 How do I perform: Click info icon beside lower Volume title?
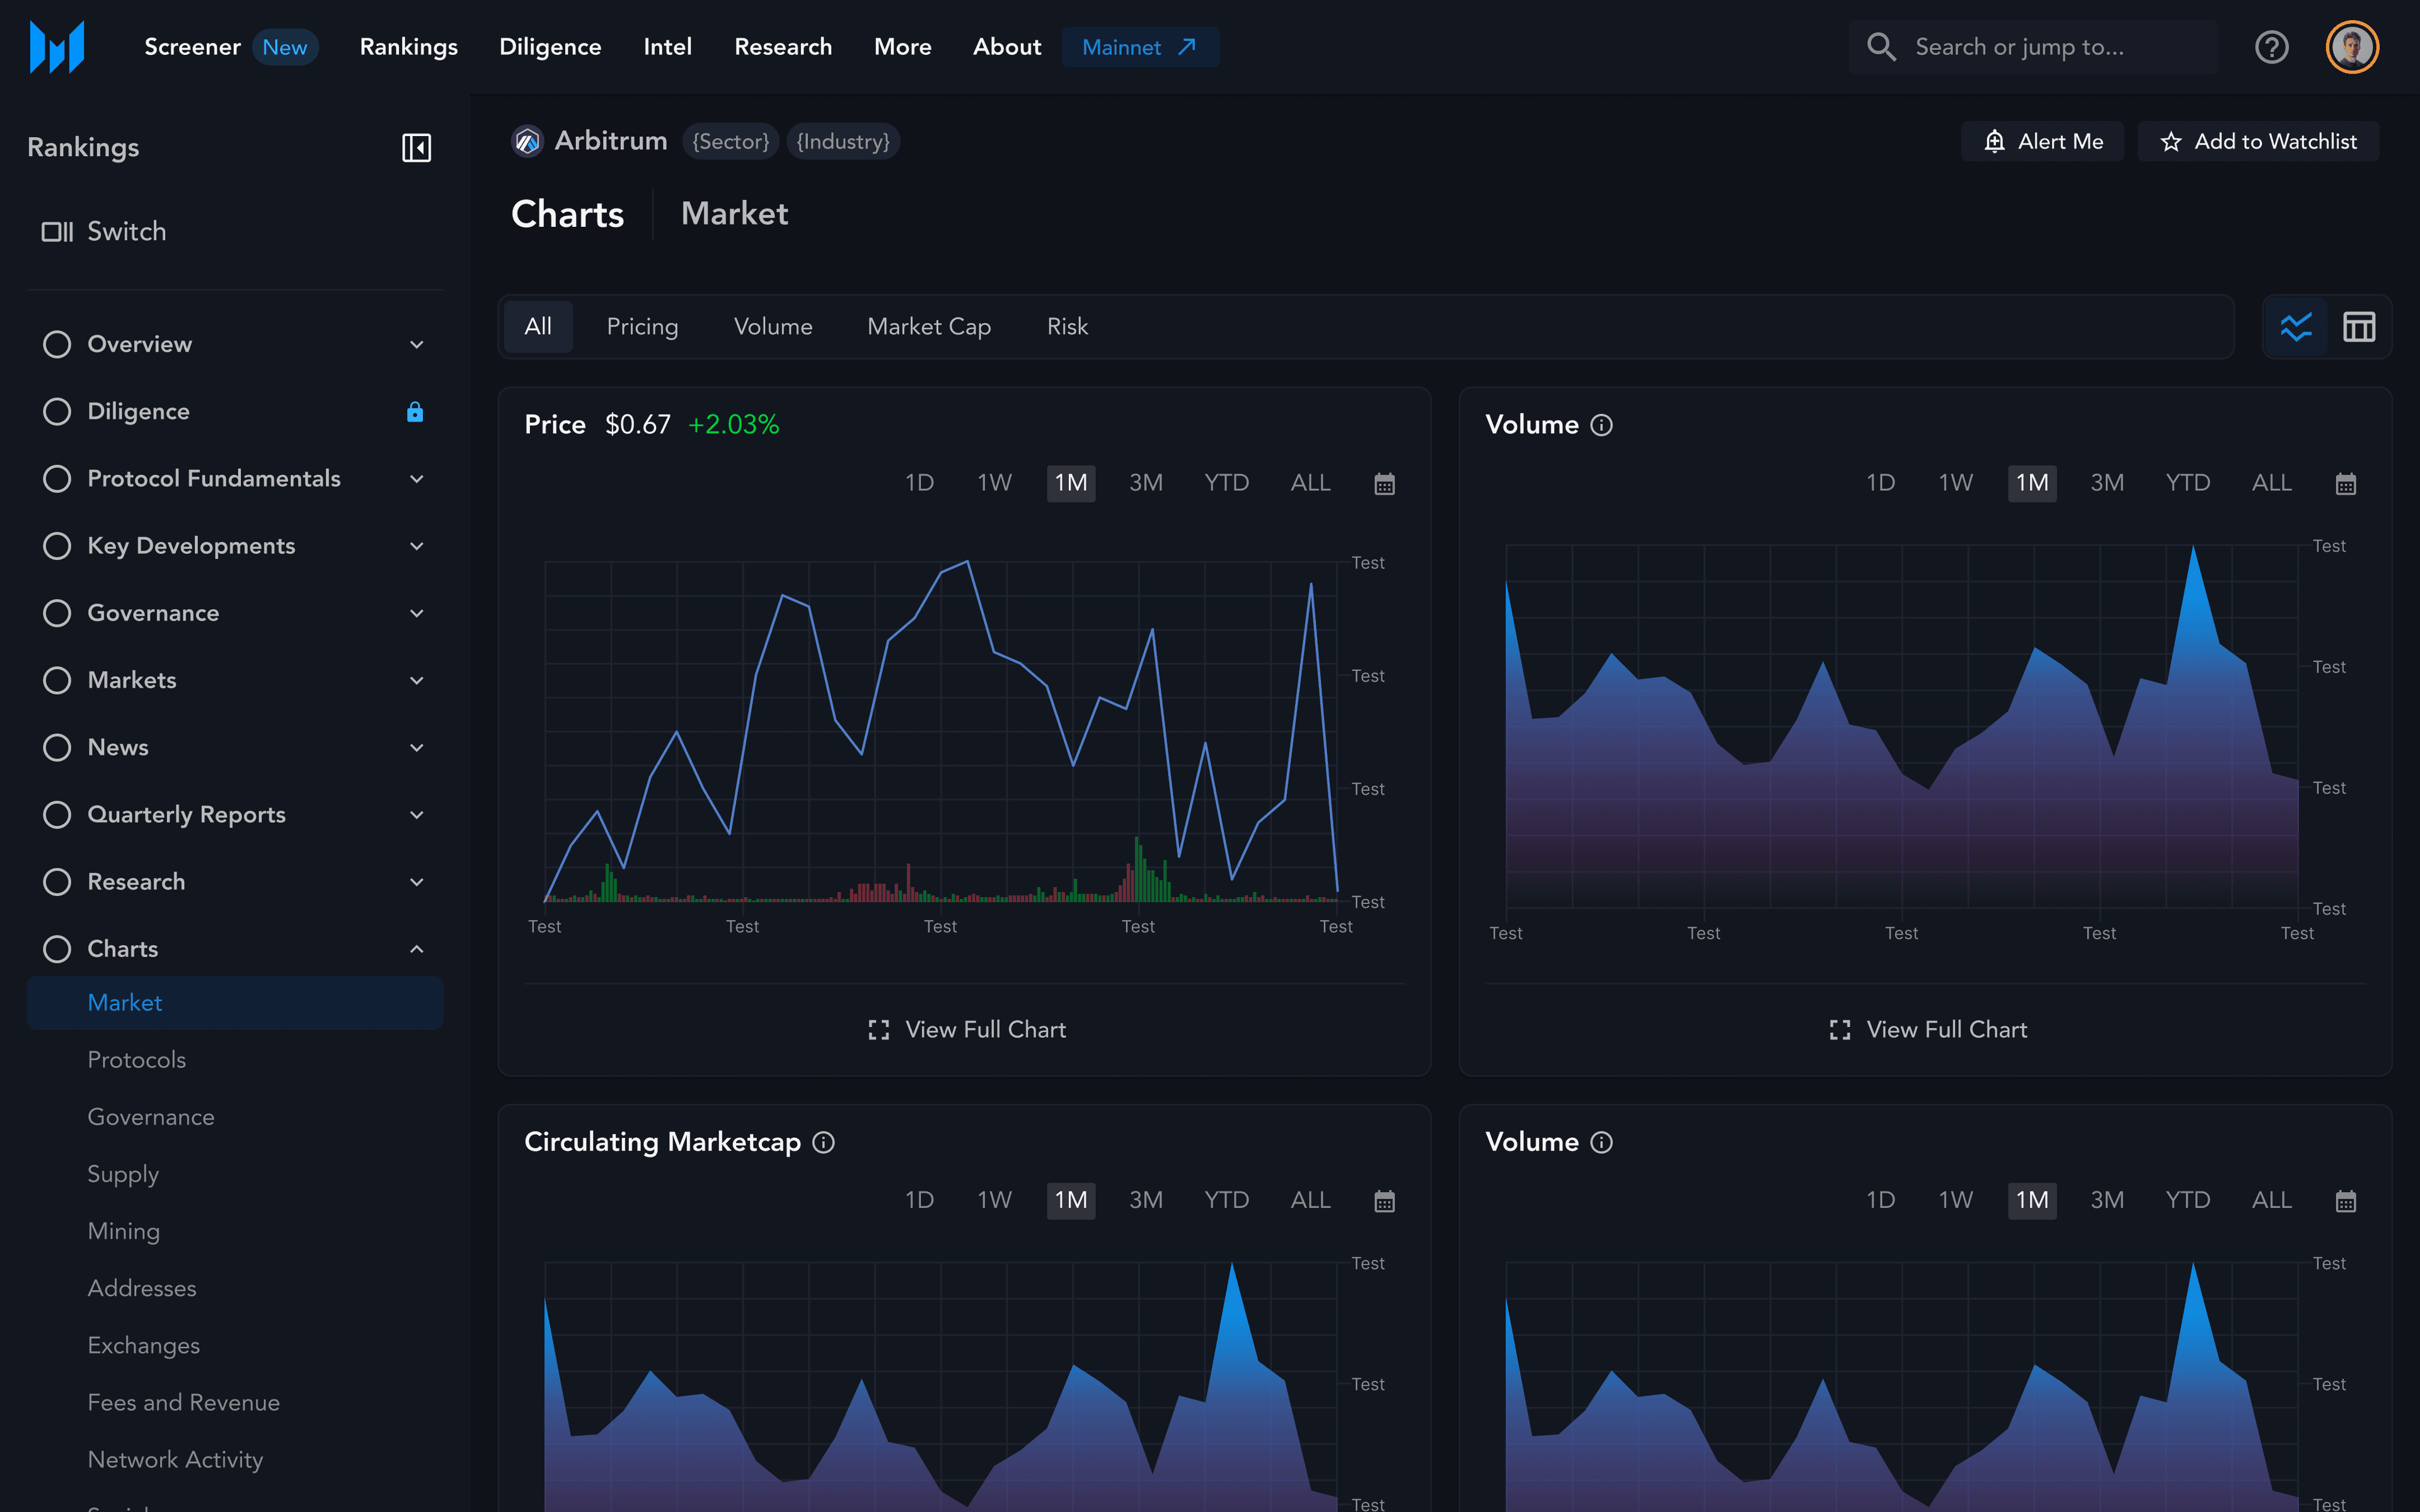(x=1601, y=1142)
